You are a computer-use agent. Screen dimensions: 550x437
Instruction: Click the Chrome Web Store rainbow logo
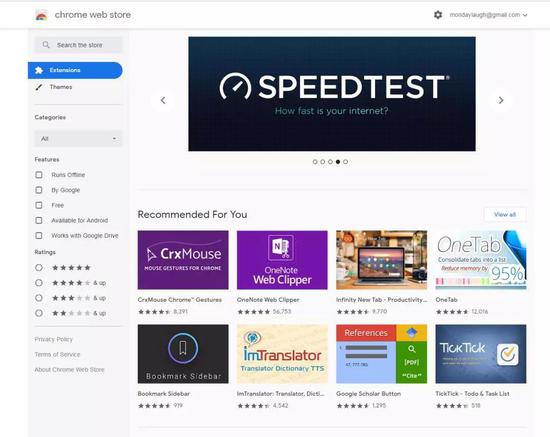(x=41, y=15)
